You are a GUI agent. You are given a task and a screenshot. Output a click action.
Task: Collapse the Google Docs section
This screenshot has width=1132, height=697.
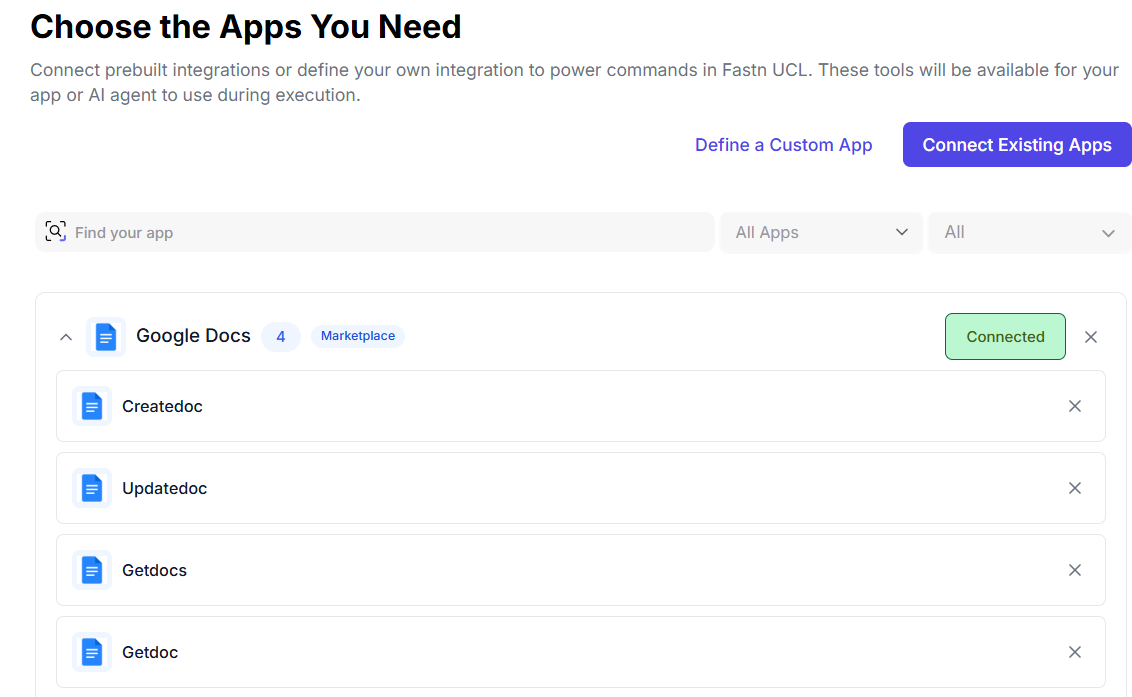pyautogui.click(x=66, y=337)
